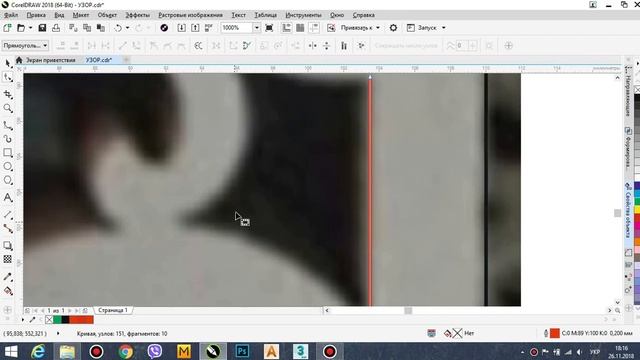Screen dimensions: 640x360
Task: Click the vertical scrollbar thumb
Action: tap(617, 213)
